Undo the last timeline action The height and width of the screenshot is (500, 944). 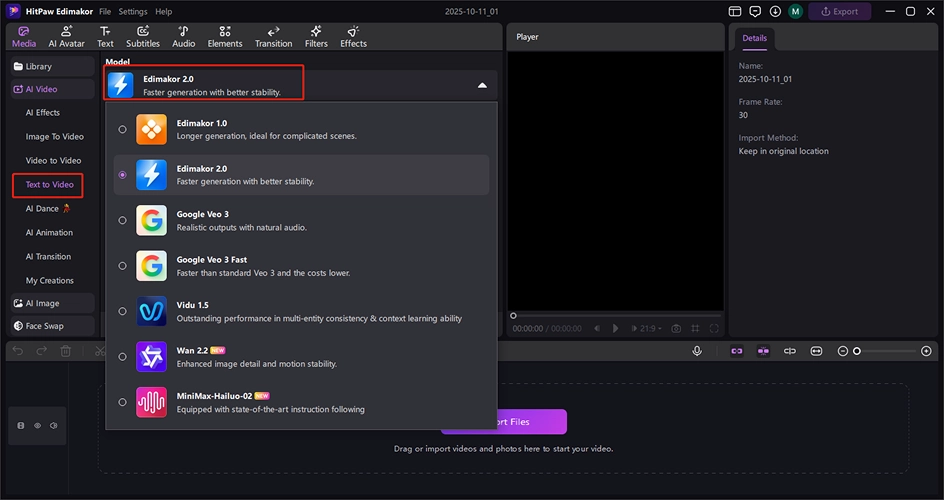18,351
